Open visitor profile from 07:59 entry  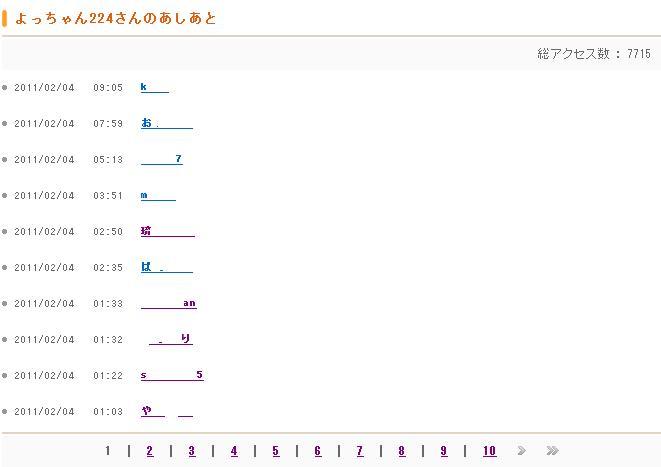166,124
